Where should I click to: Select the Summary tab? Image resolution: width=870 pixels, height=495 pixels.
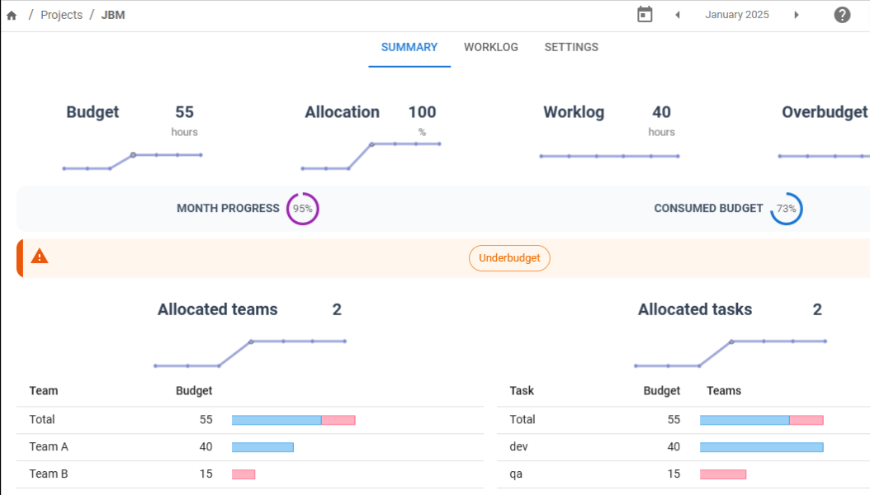[409, 47]
